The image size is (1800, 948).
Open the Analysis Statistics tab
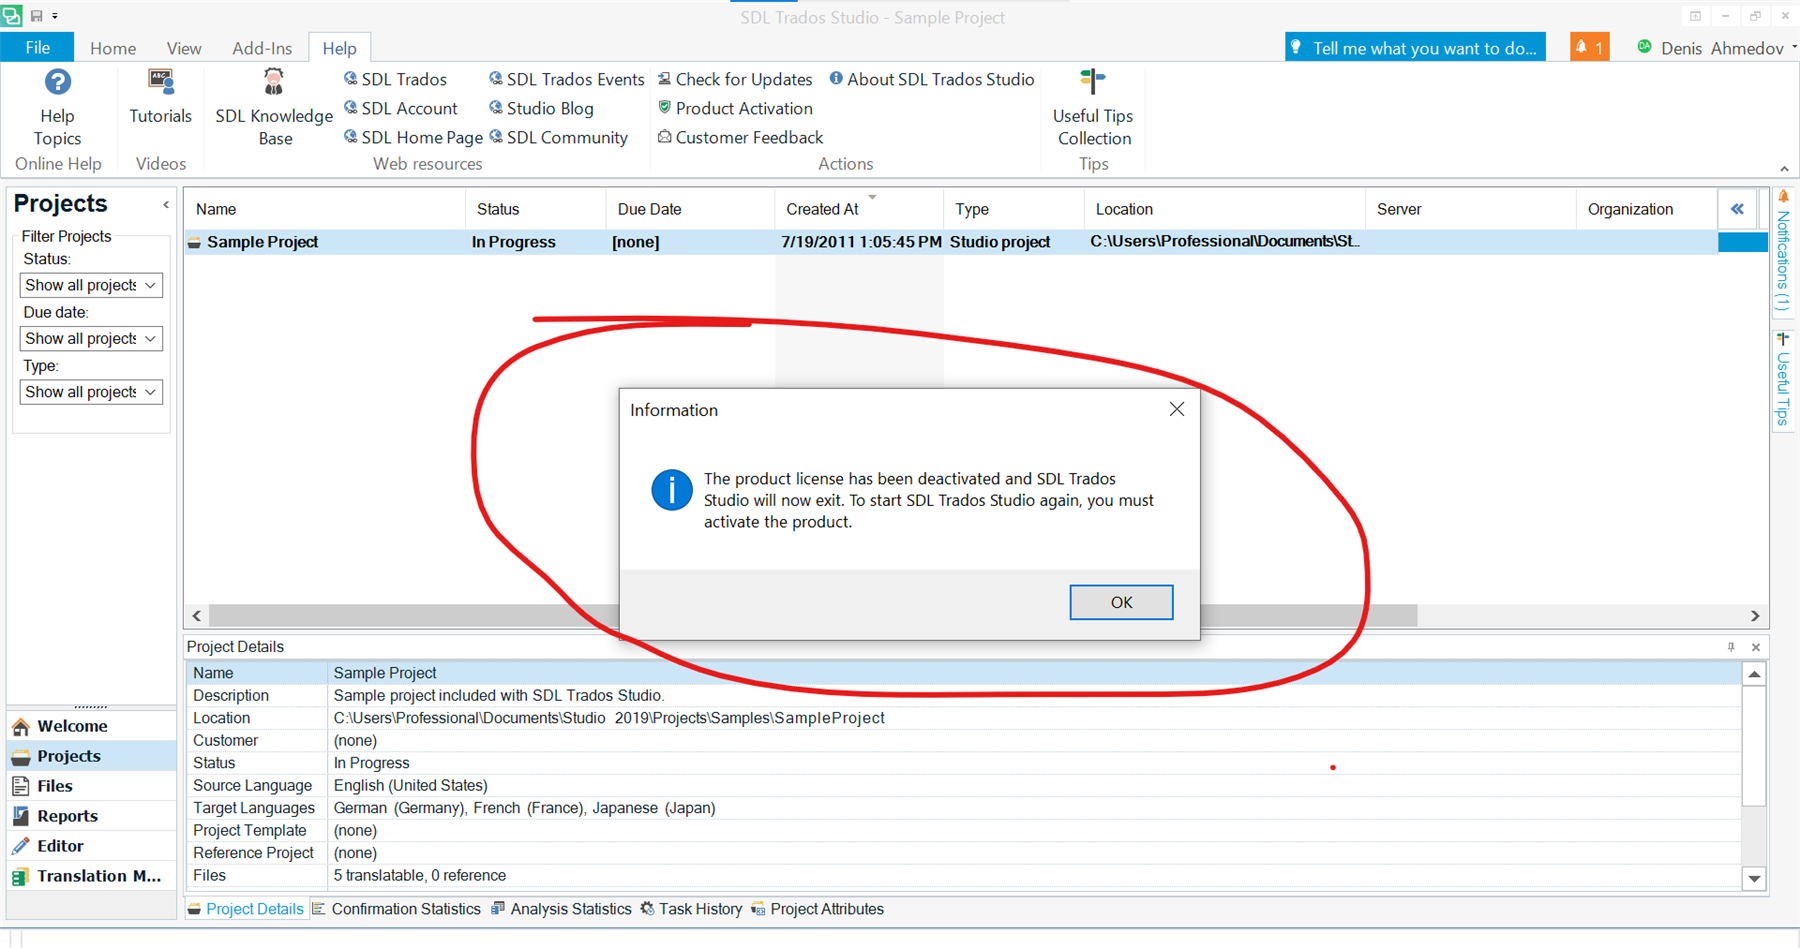(x=561, y=909)
